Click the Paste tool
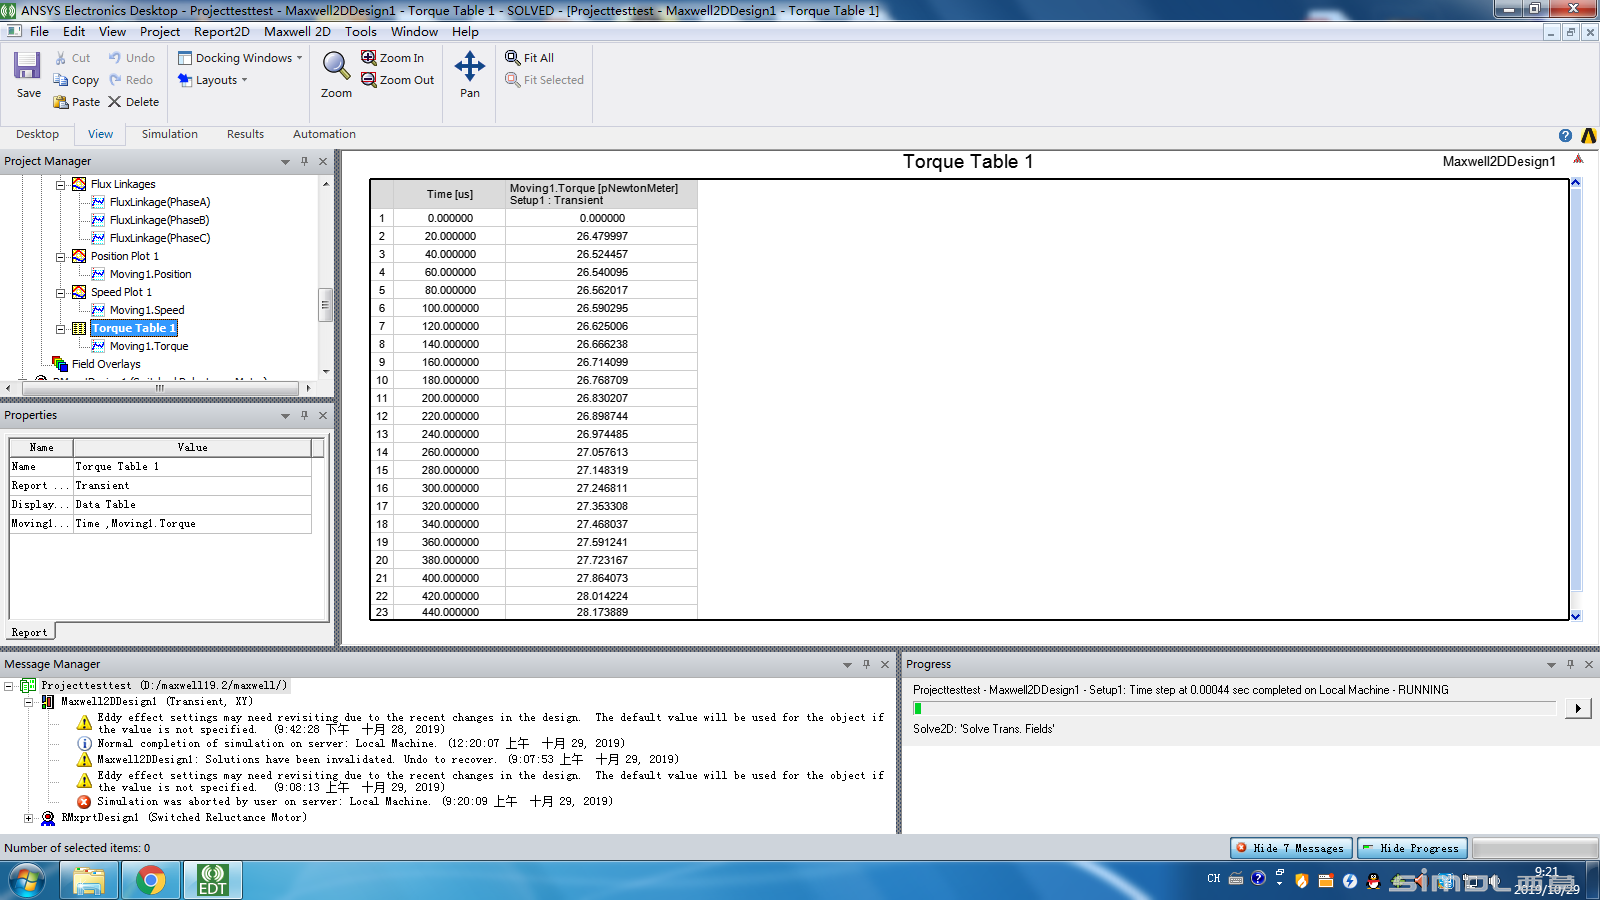1600x900 pixels. coord(76,102)
